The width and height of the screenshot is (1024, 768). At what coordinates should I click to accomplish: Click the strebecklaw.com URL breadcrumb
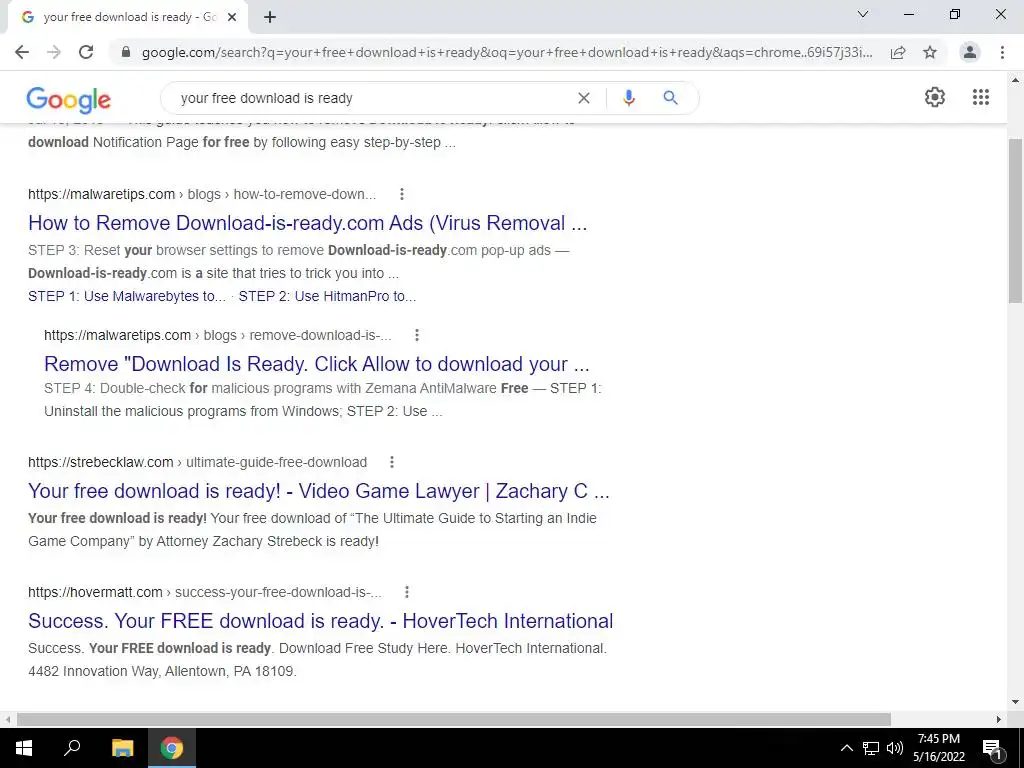click(x=197, y=462)
